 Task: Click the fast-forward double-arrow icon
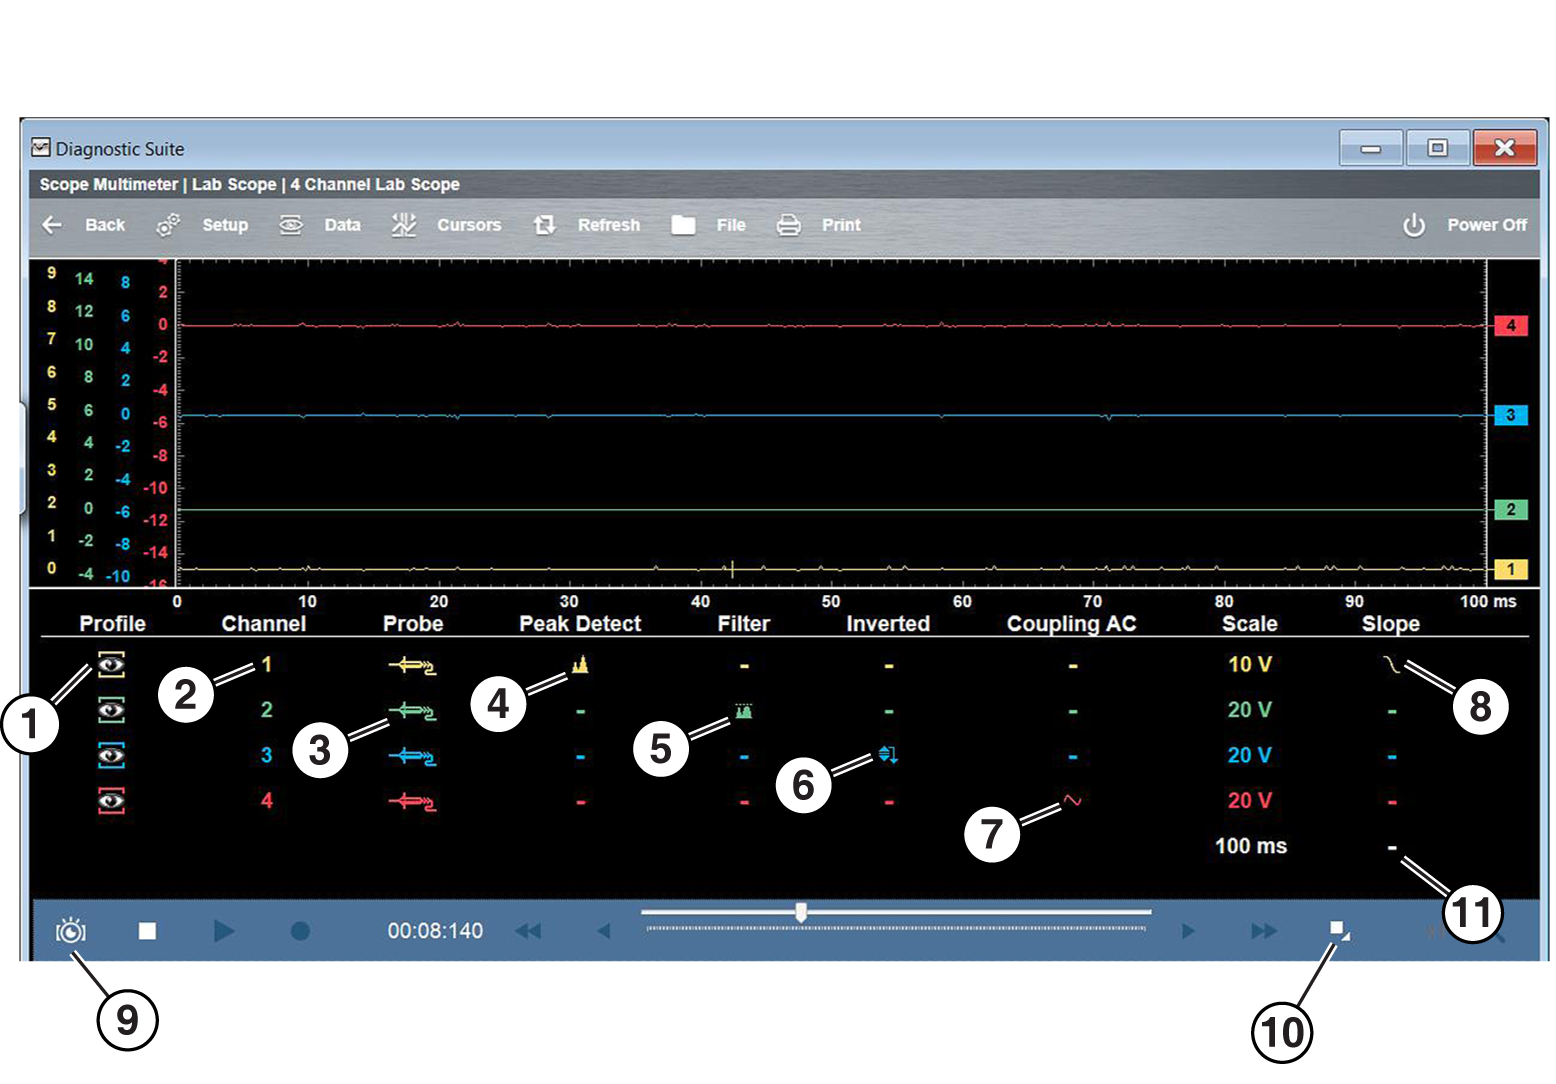click(1264, 931)
